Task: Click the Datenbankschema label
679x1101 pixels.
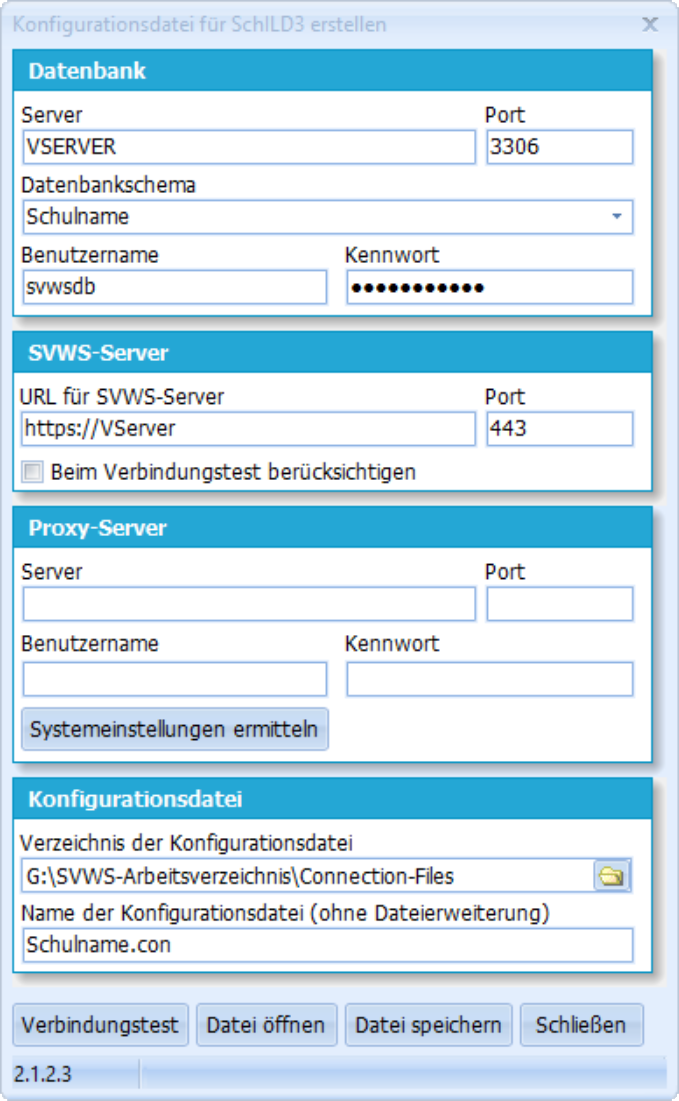Action: pos(109,185)
